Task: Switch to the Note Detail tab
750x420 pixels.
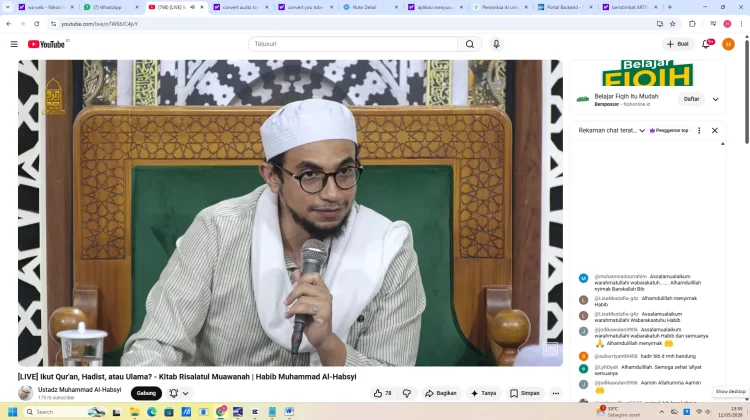Action: (368, 7)
